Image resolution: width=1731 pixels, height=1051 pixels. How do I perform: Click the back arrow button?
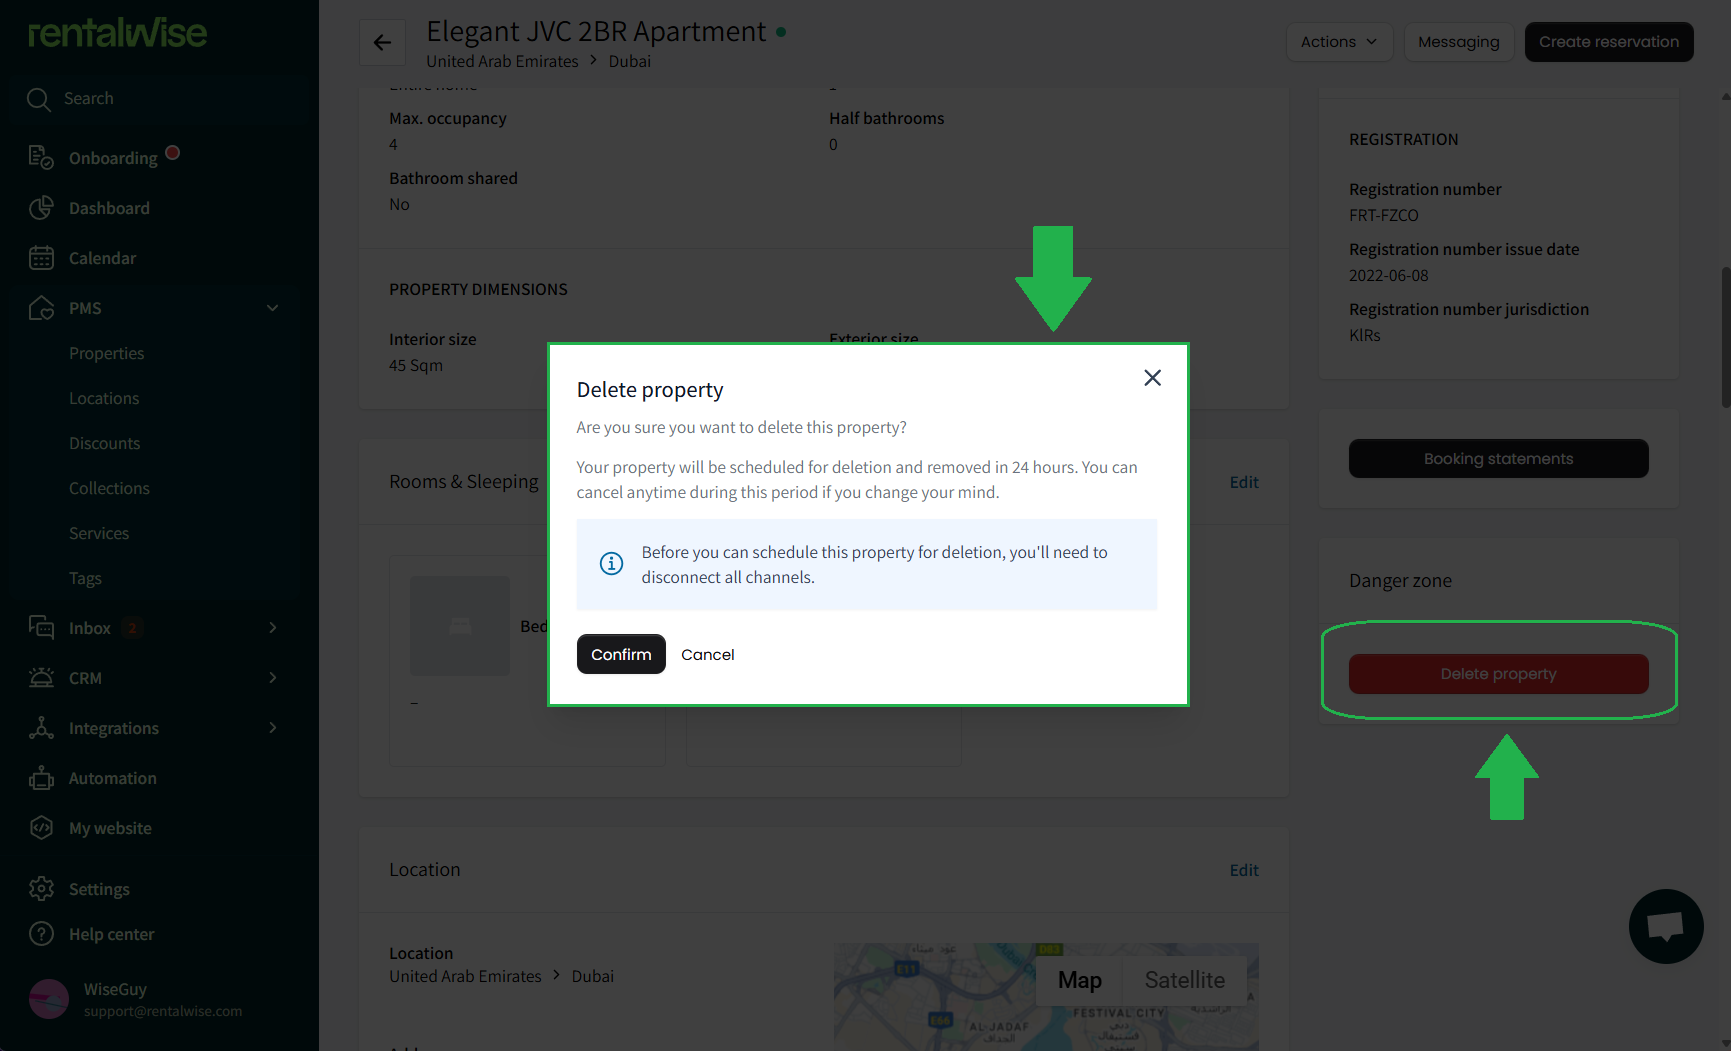382,42
